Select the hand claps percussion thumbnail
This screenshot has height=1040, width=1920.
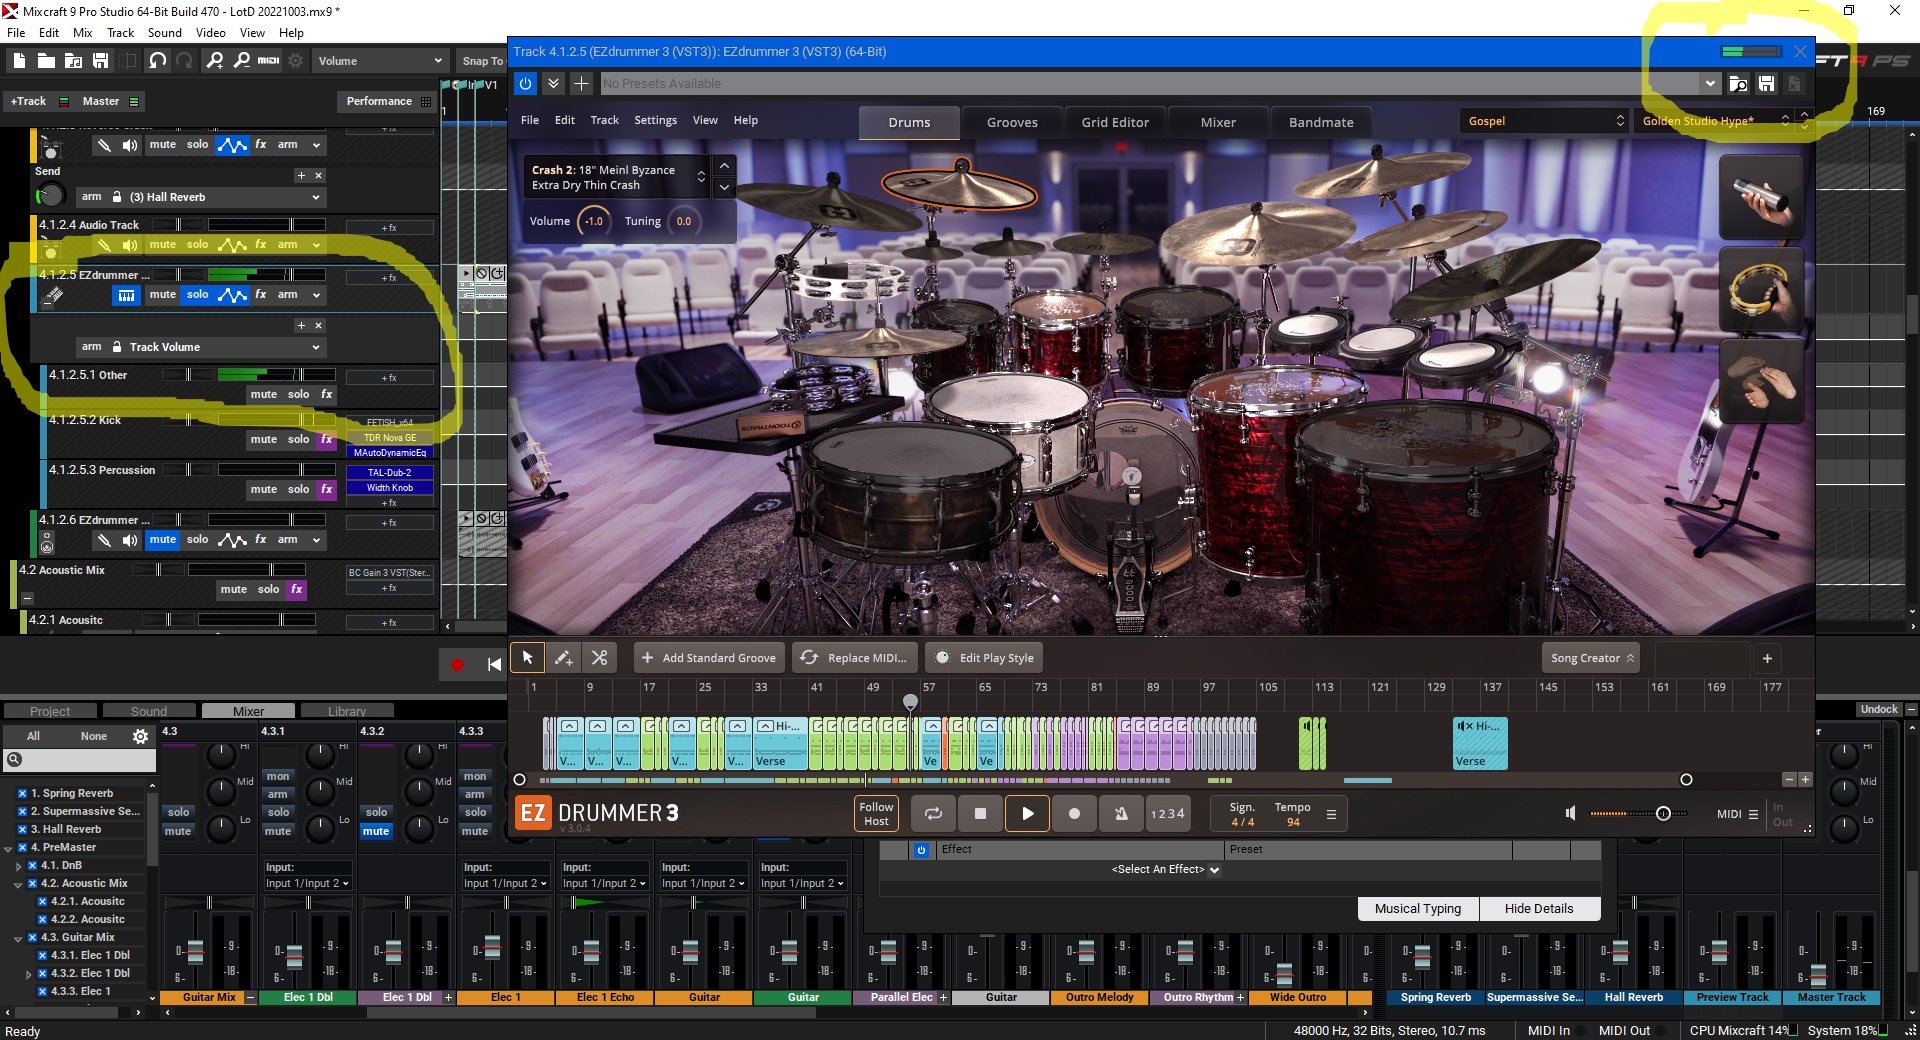point(1761,382)
